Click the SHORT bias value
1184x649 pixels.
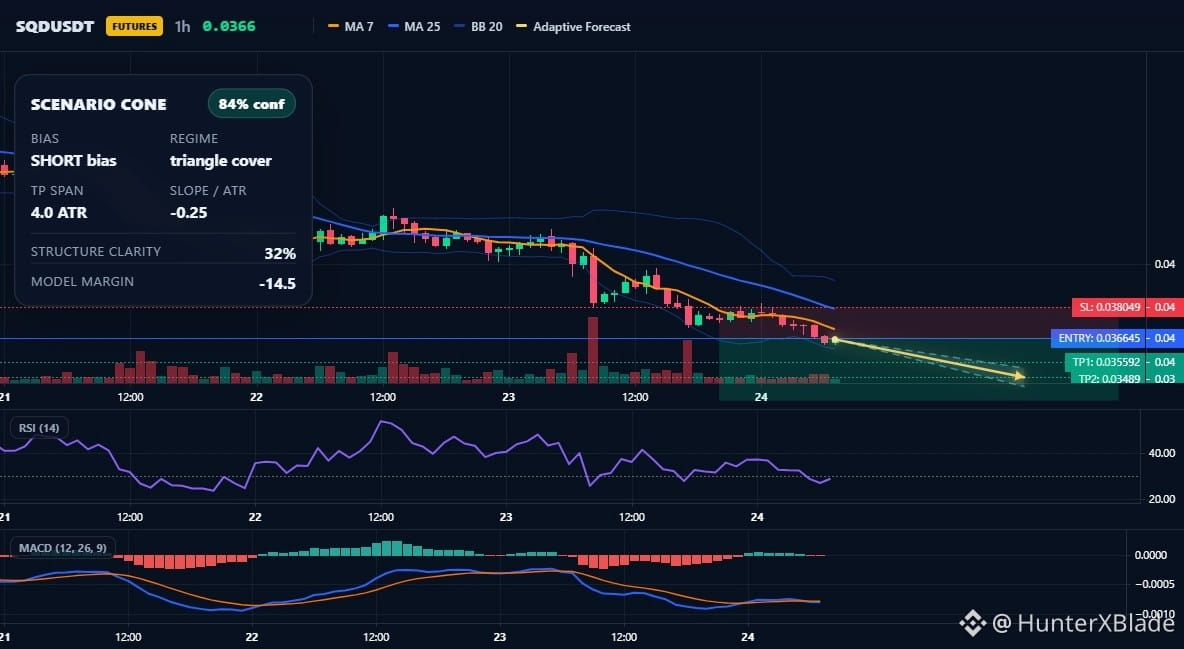pos(74,160)
